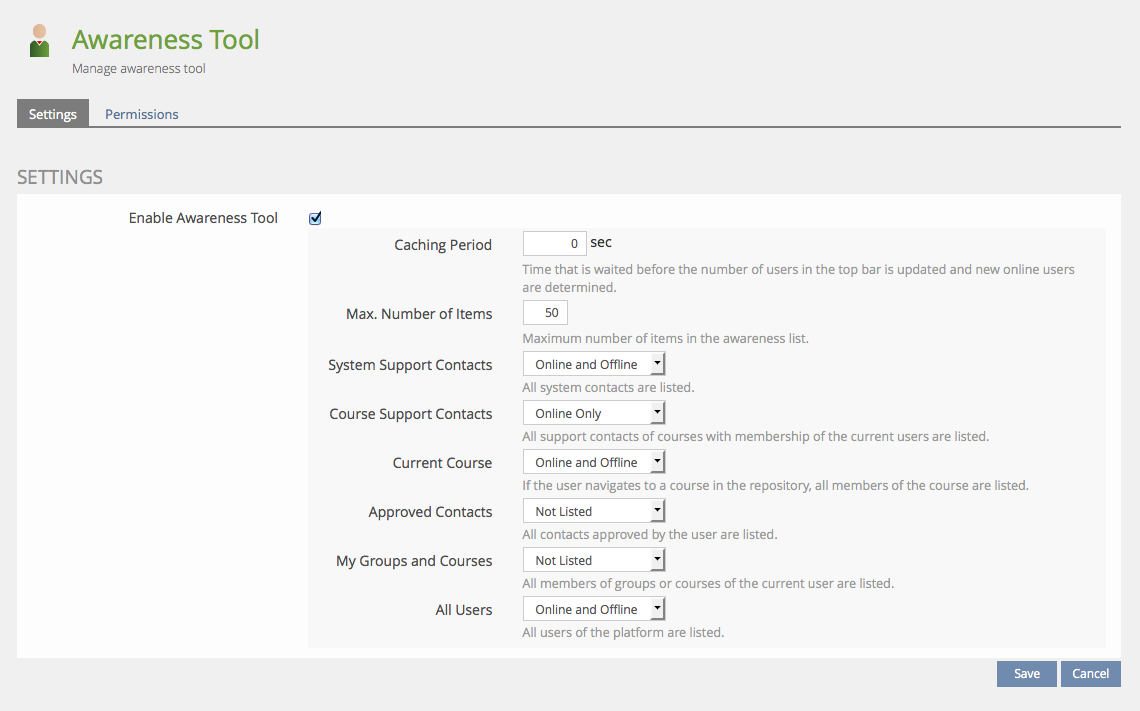Viewport: 1140px width, 711px height.
Task: Click the Max. Number of Items field
Action: 545,313
